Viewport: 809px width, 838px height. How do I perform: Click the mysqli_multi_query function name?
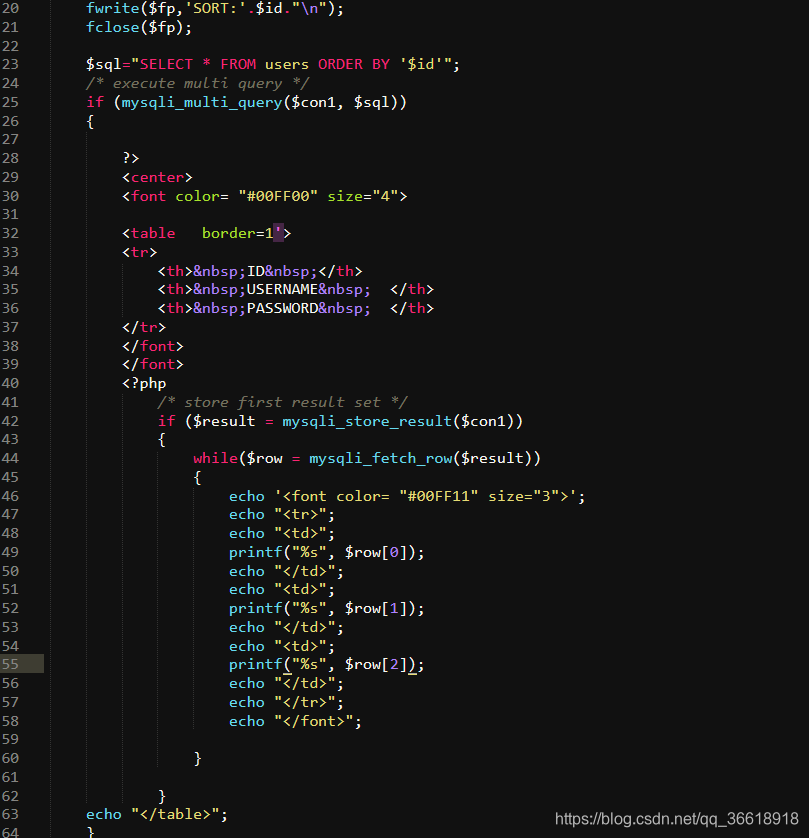(201, 103)
